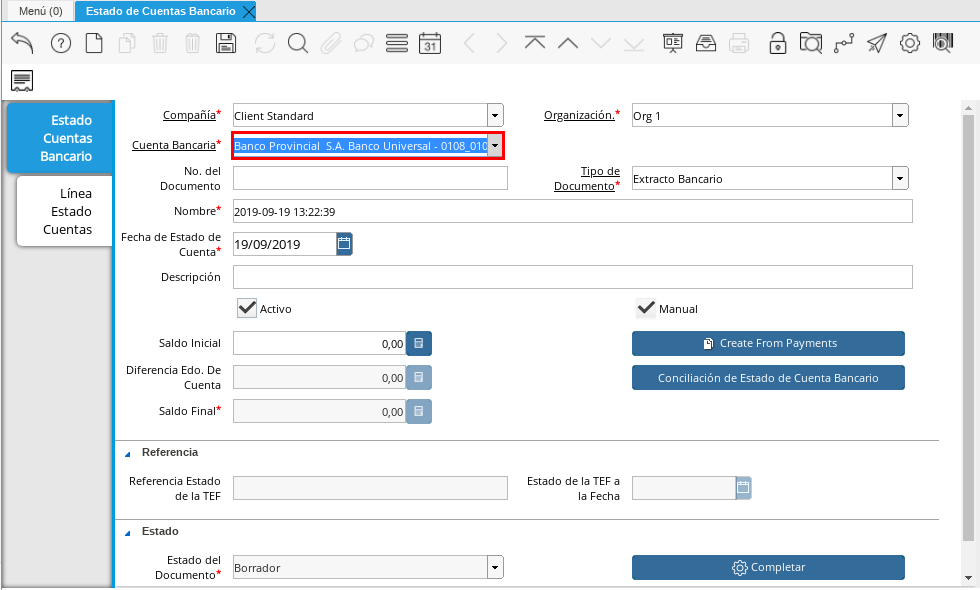Viewport: 980px width, 590px height.
Task: Collapse the Referencia section
Action: pyautogui.click(x=128, y=454)
